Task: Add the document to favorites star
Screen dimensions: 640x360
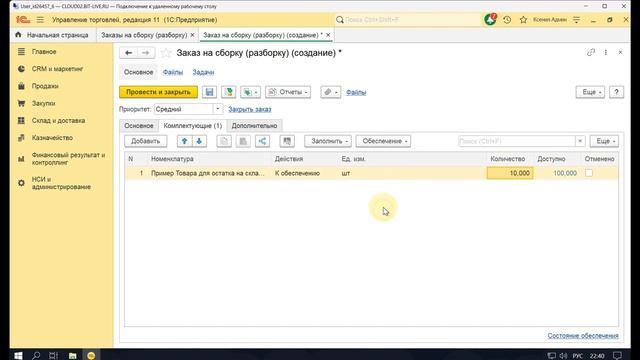Action: (166, 53)
